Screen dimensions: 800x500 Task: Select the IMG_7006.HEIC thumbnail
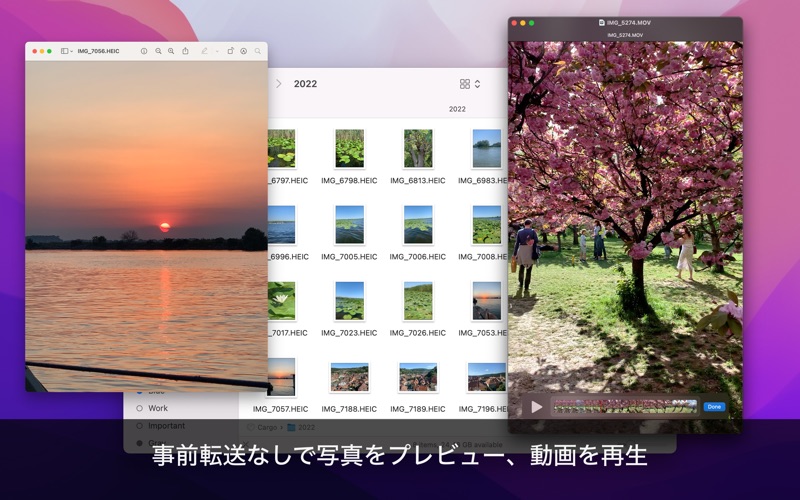coord(418,224)
